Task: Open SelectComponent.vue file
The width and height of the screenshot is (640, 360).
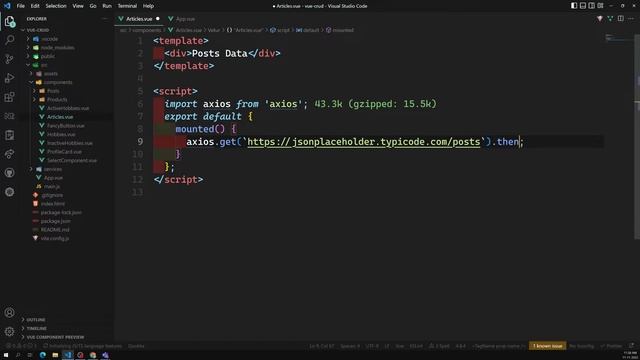Action: (72, 160)
